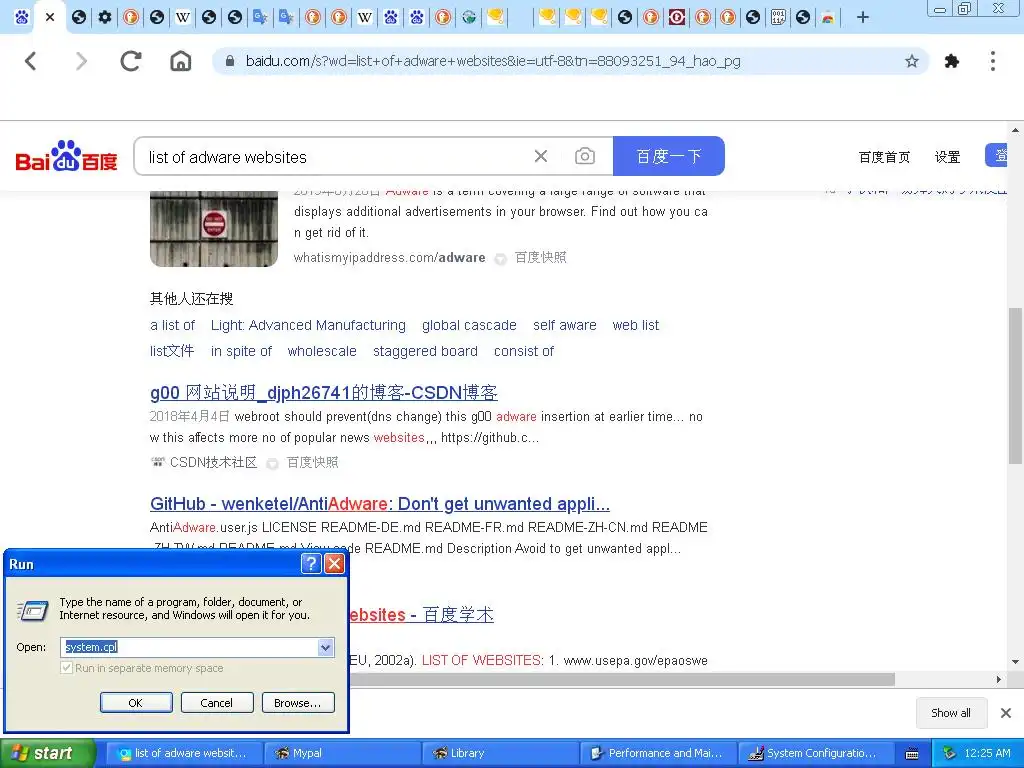This screenshot has width=1024, height=768.
Task: Click Browse... in the Run dialog
Action: pyautogui.click(x=298, y=703)
